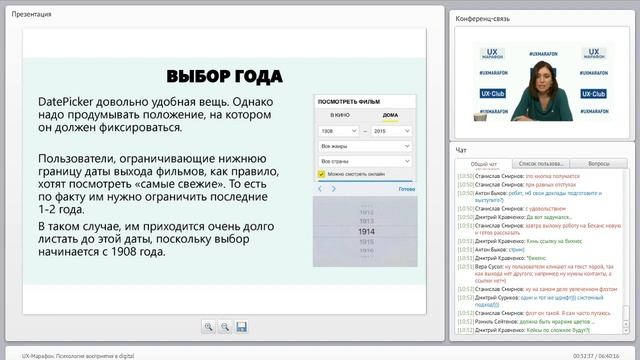Viewport: 640px width, 360px height.
Task: Click the zoom out magnifier icon
Action: tap(225, 327)
